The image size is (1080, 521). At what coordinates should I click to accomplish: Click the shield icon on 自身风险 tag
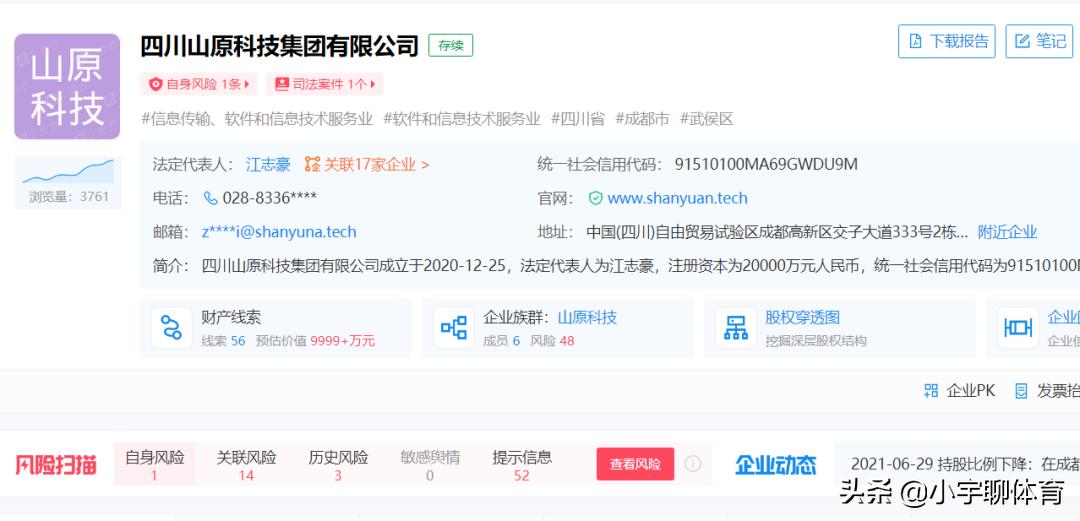click(x=156, y=84)
